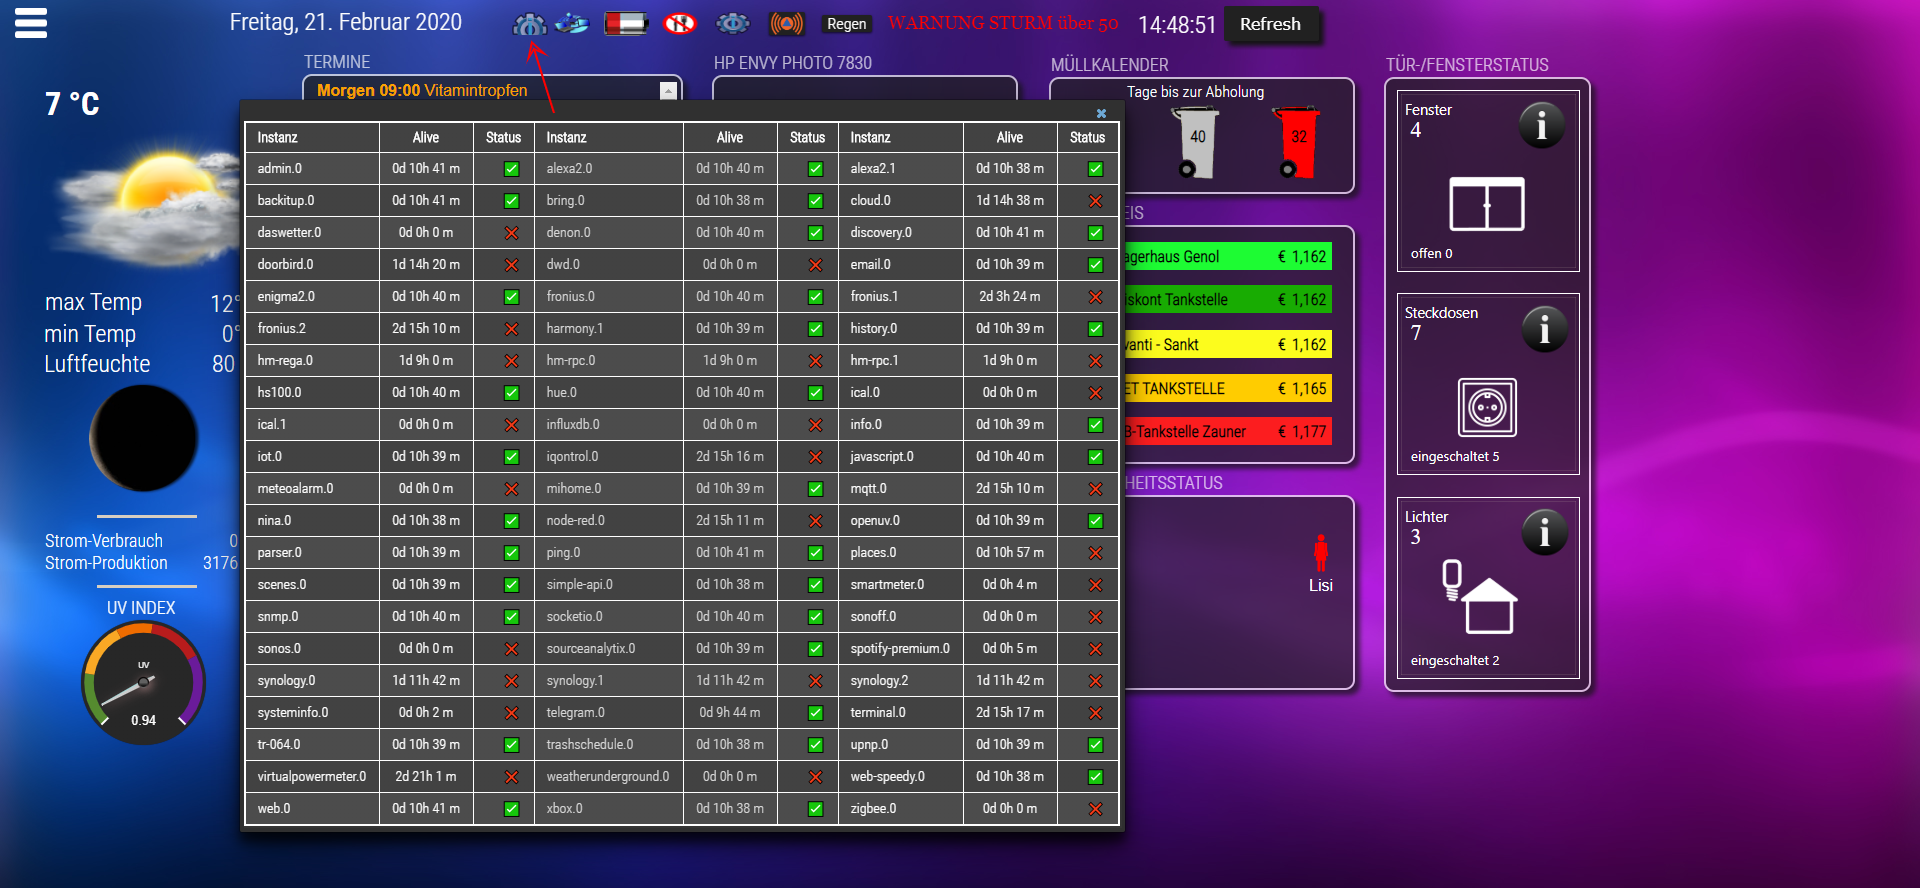This screenshot has height=888, width=1920.
Task: Click the zigbee.0 red status mark
Action: (x=1095, y=809)
